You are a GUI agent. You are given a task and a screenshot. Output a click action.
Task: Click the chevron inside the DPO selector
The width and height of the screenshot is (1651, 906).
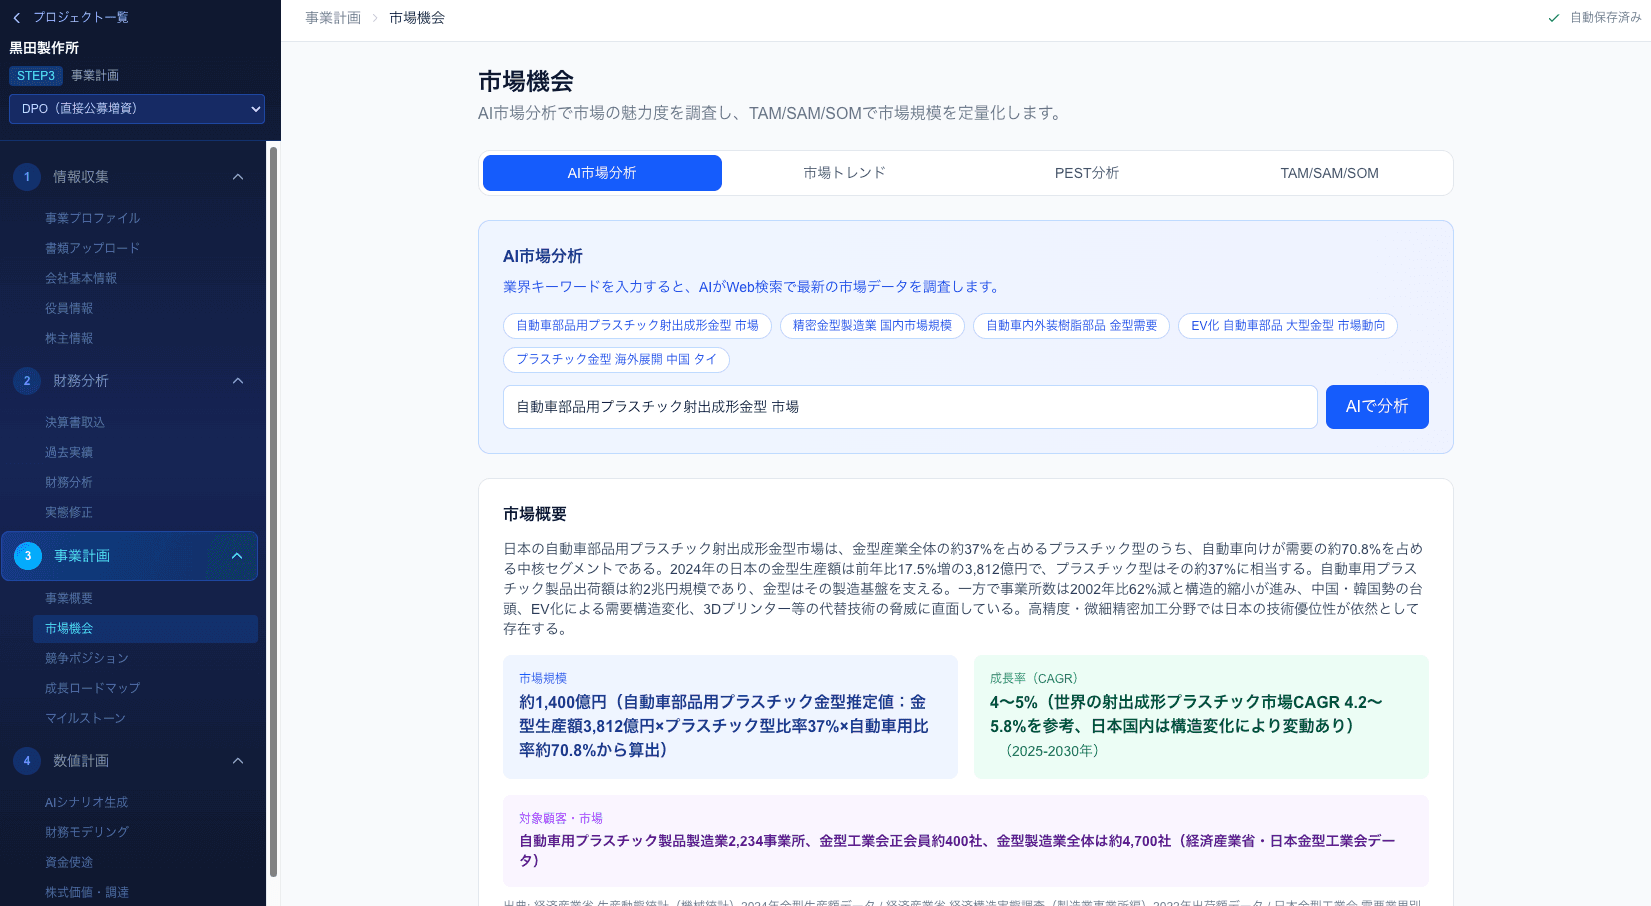coord(257,109)
